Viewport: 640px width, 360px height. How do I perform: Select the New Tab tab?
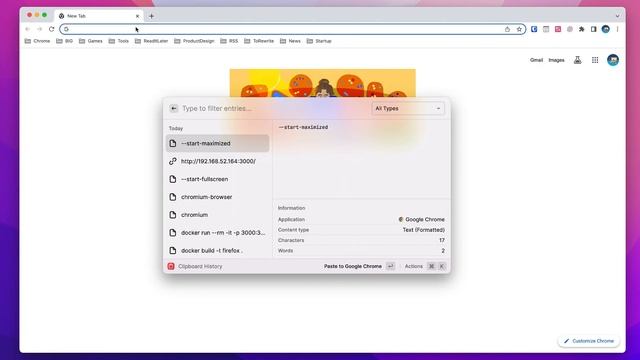point(98,16)
